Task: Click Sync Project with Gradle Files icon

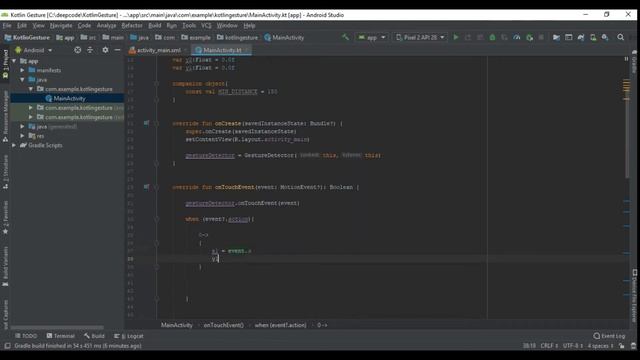Action: tap(581, 37)
